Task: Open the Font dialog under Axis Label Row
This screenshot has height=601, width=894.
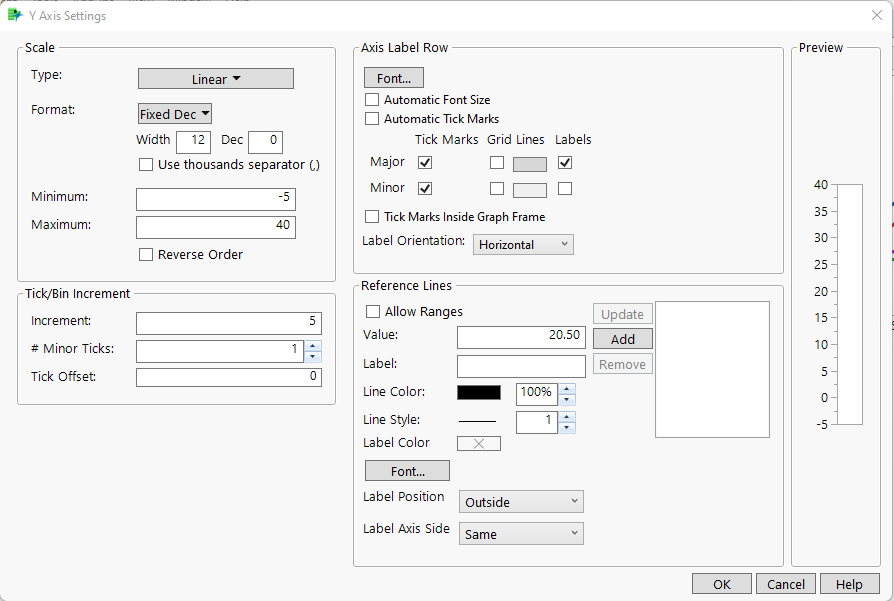Action: pyautogui.click(x=393, y=77)
